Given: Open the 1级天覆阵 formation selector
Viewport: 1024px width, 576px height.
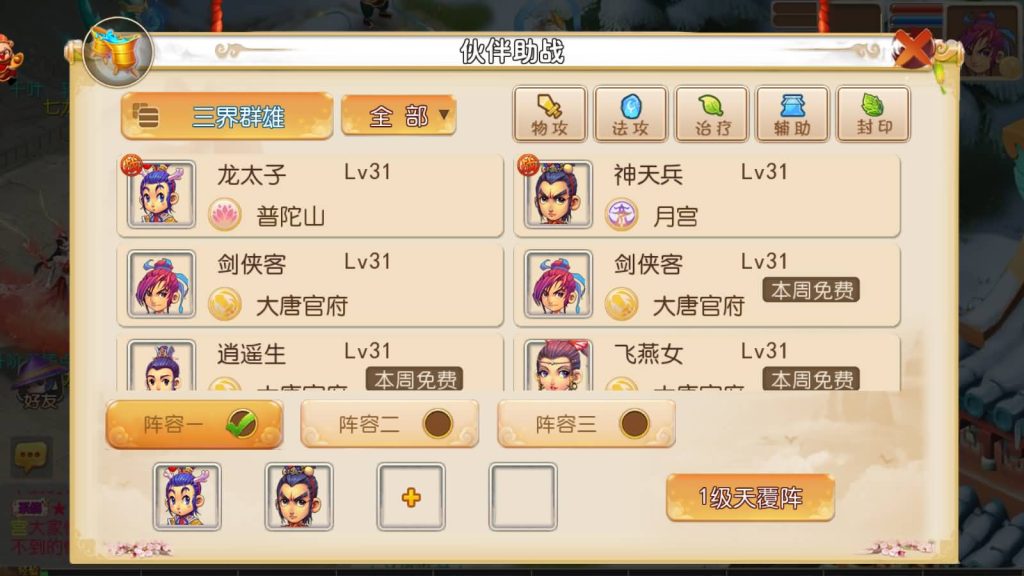Looking at the screenshot, I should tap(750, 498).
